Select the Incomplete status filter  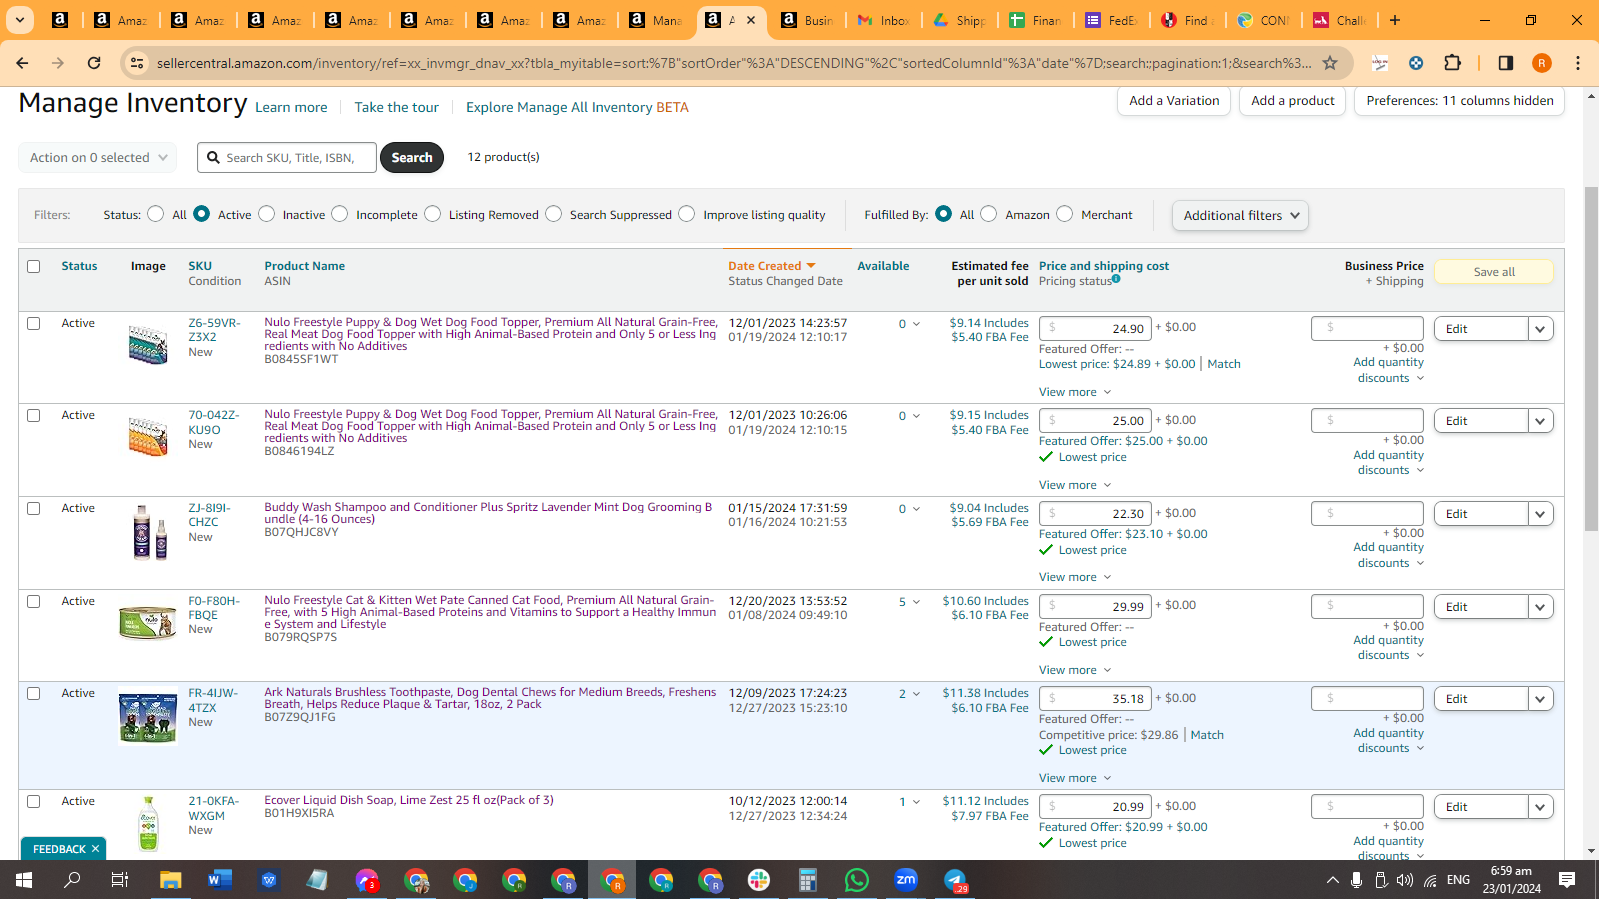click(340, 214)
